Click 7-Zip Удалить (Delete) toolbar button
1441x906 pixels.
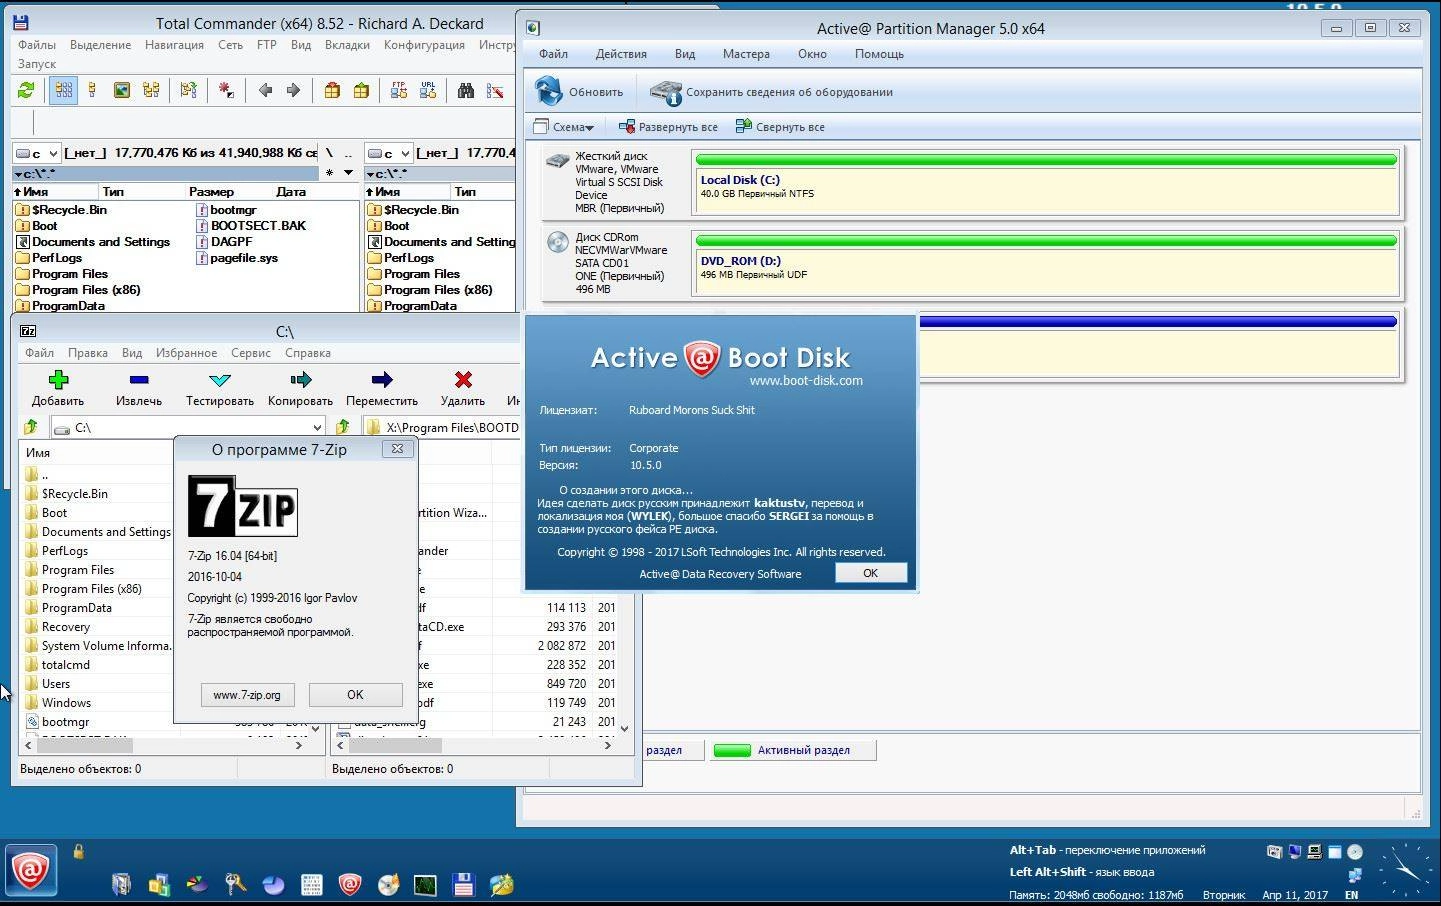[x=463, y=388]
